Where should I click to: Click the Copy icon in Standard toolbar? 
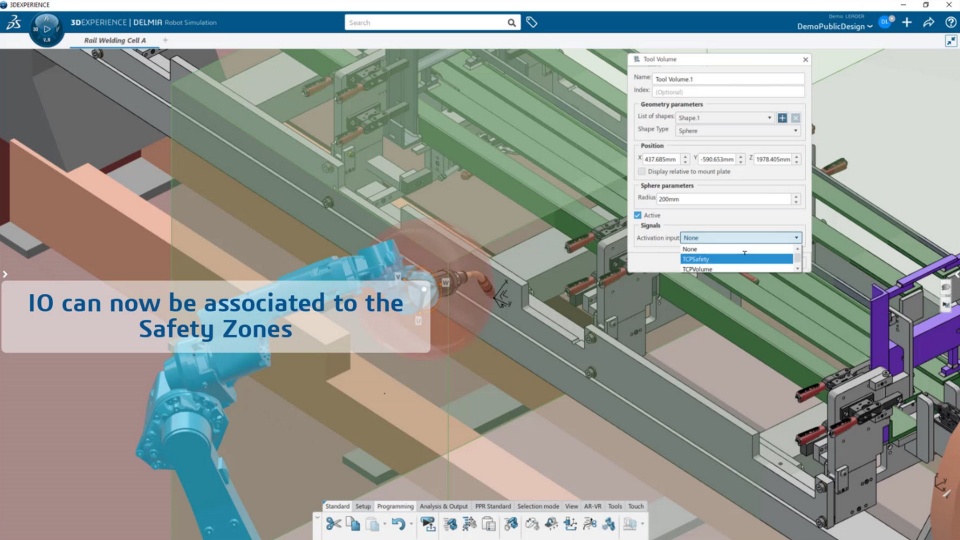[353, 523]
